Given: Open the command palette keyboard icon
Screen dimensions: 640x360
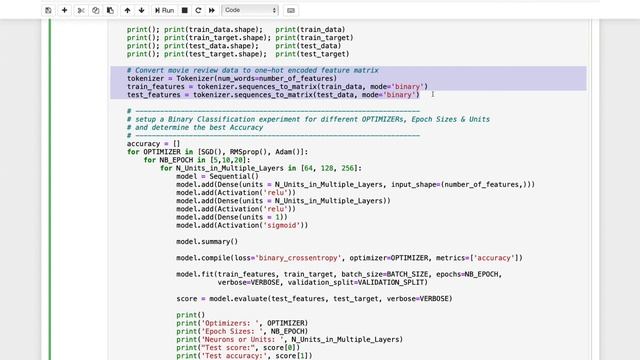Looking at the screenshot, I should tap(291, 10).
